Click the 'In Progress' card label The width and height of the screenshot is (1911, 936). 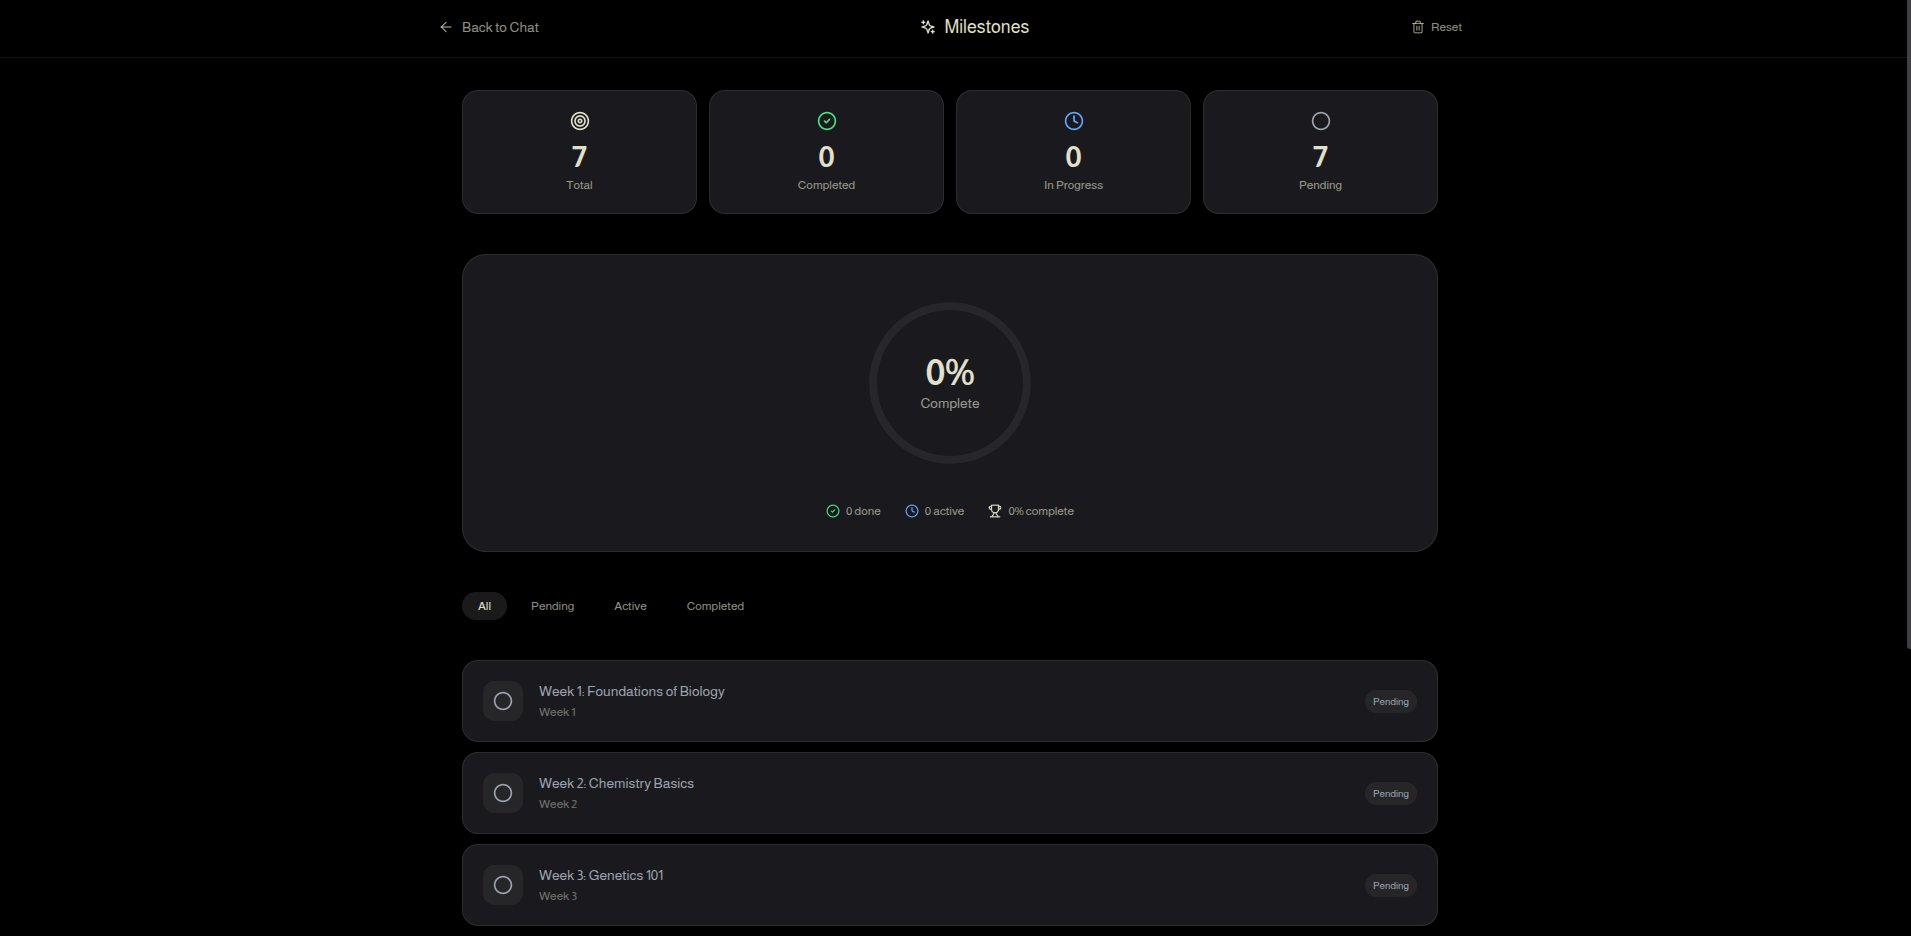(x=1074, y=185)
